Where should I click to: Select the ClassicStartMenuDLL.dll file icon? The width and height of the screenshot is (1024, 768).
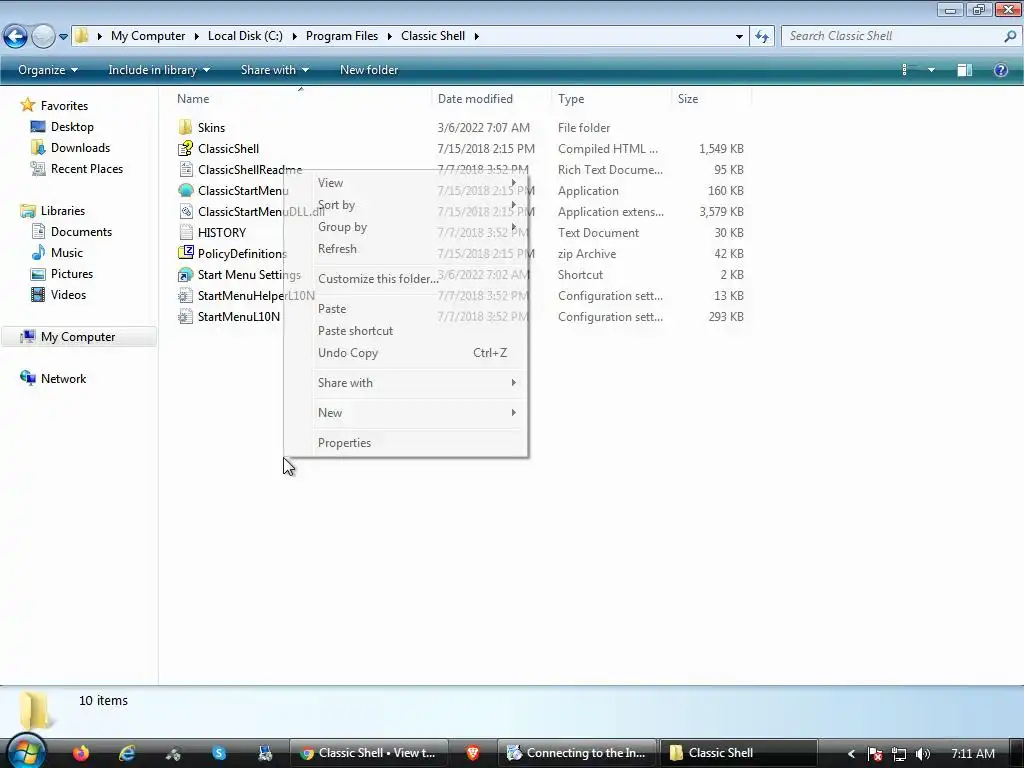185,212
